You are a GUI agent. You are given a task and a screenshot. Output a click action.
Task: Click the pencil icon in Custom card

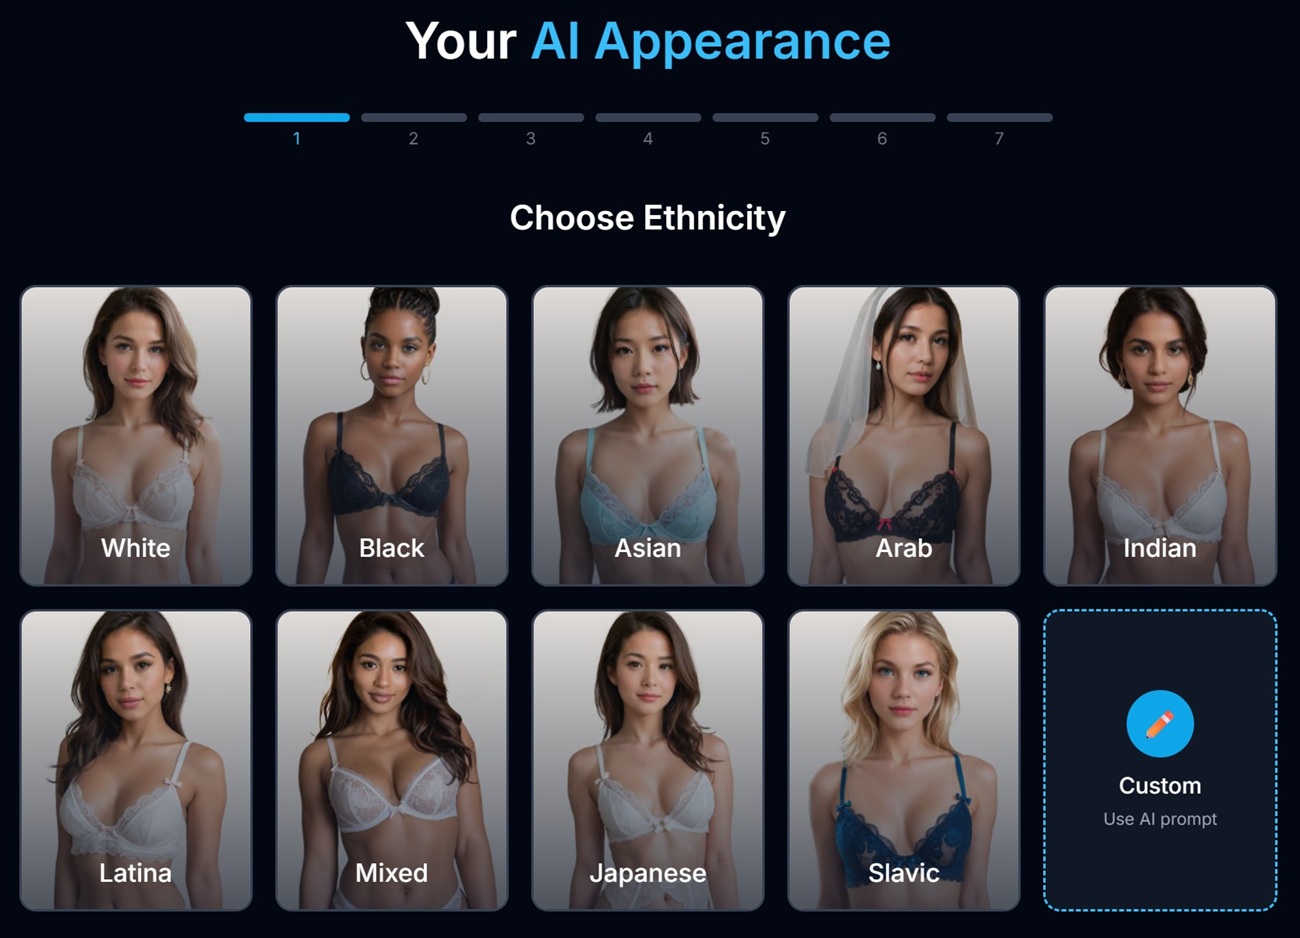tap(1160, 724)
